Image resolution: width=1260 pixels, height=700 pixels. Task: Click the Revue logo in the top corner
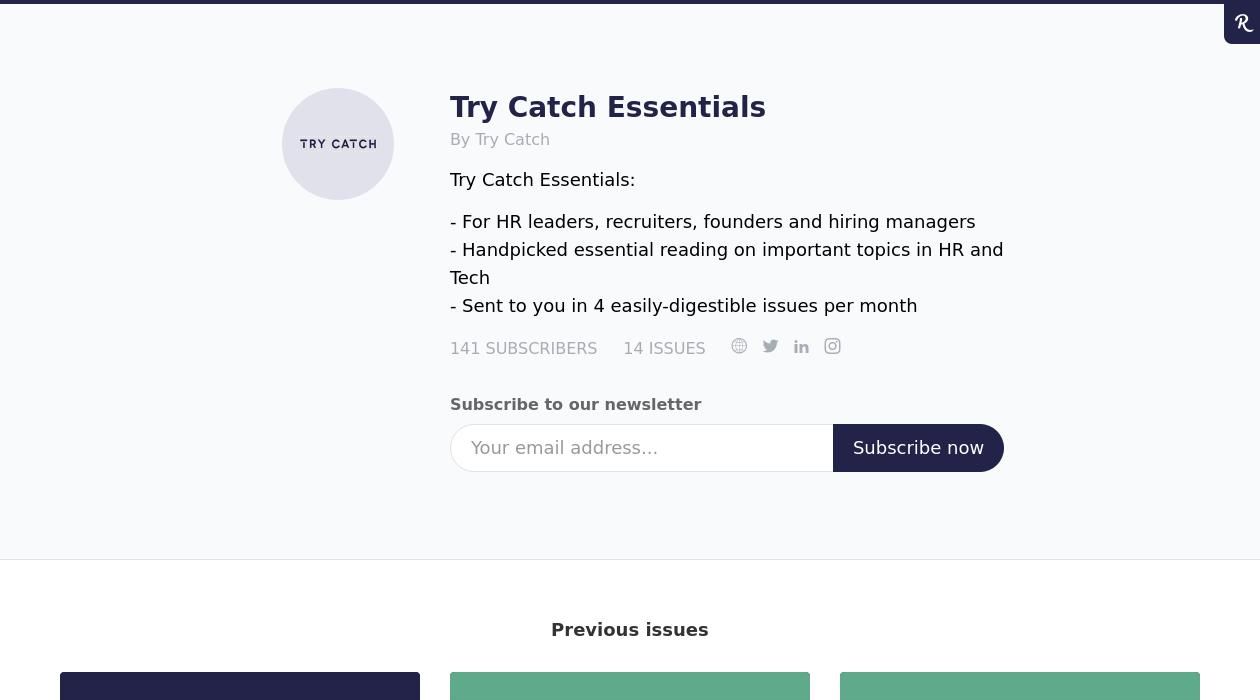coord(1243,23)
